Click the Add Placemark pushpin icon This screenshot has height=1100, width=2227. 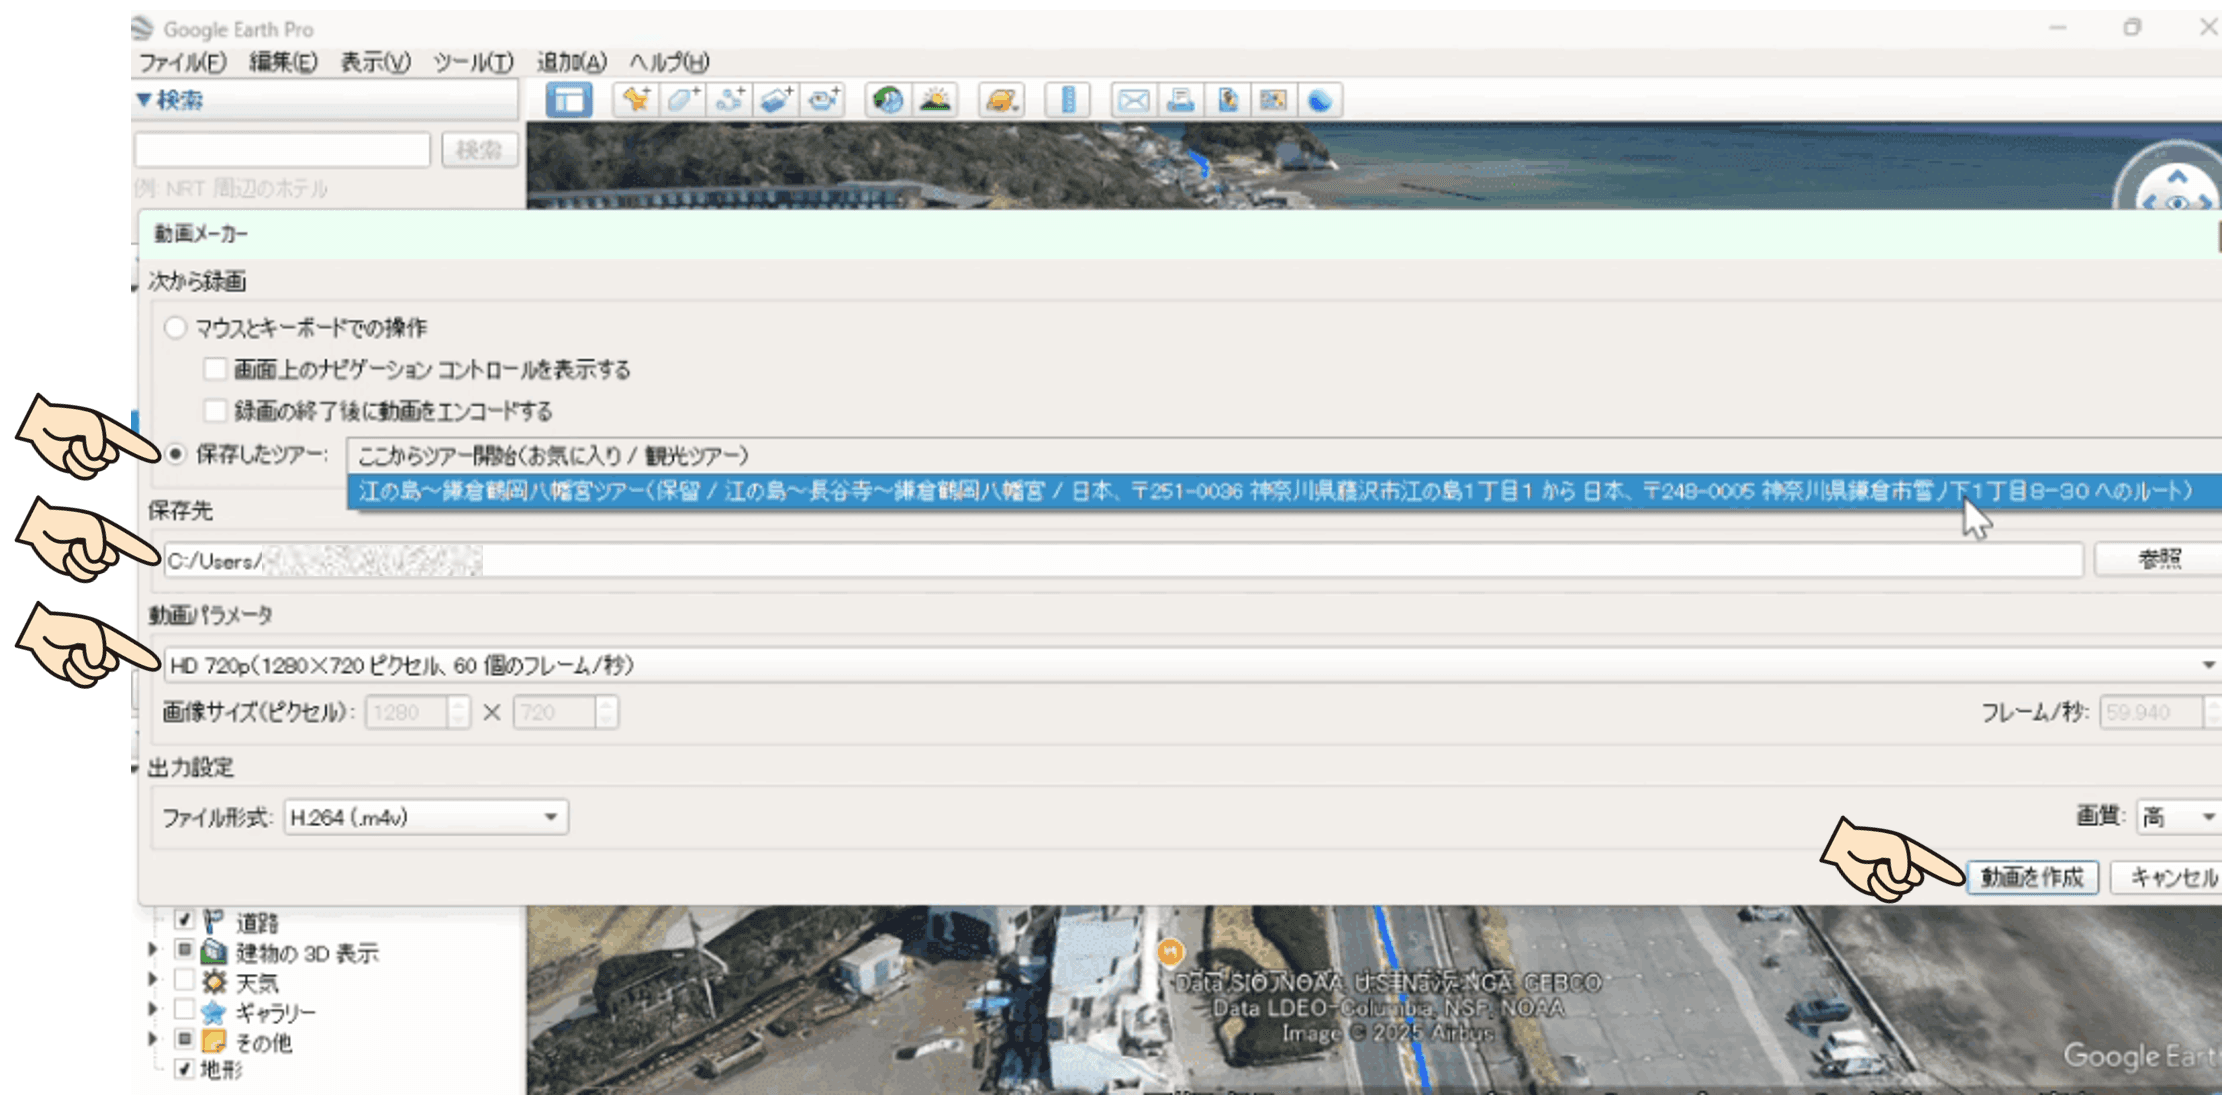tap(636, 100)
